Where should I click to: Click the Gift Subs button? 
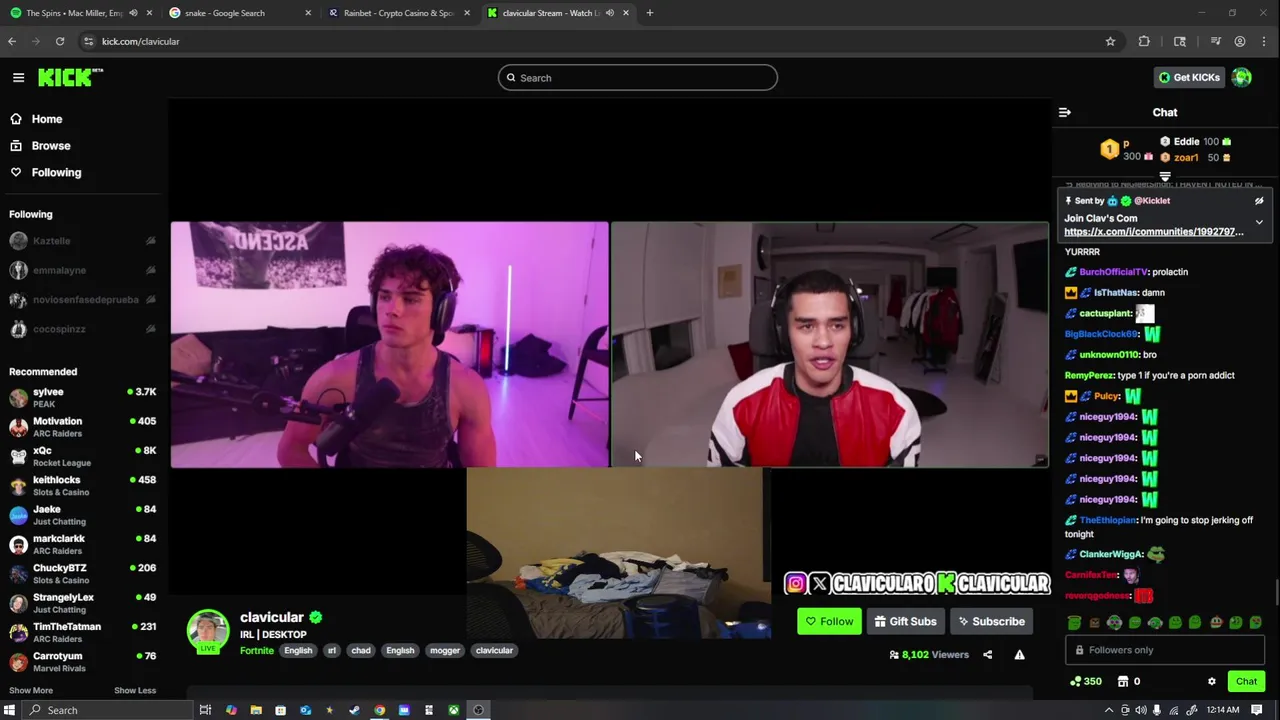(x=905, y=621)
